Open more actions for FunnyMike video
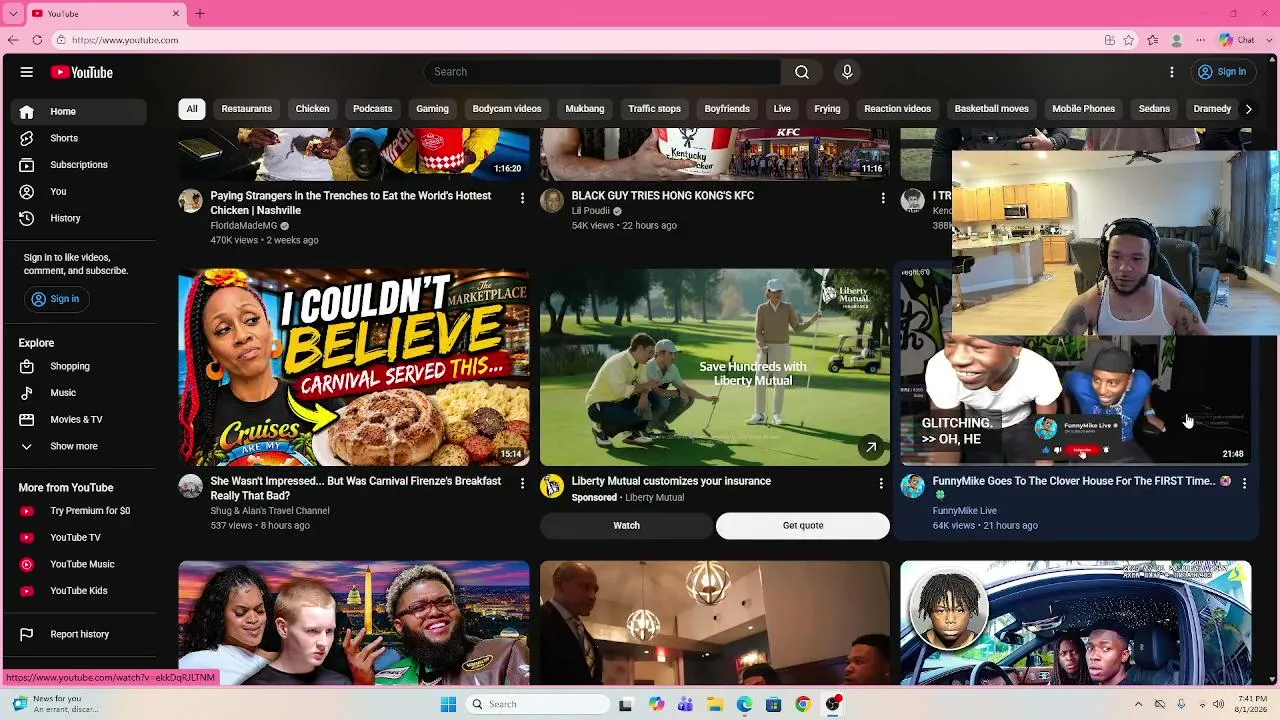 (x=1244, y=483)
